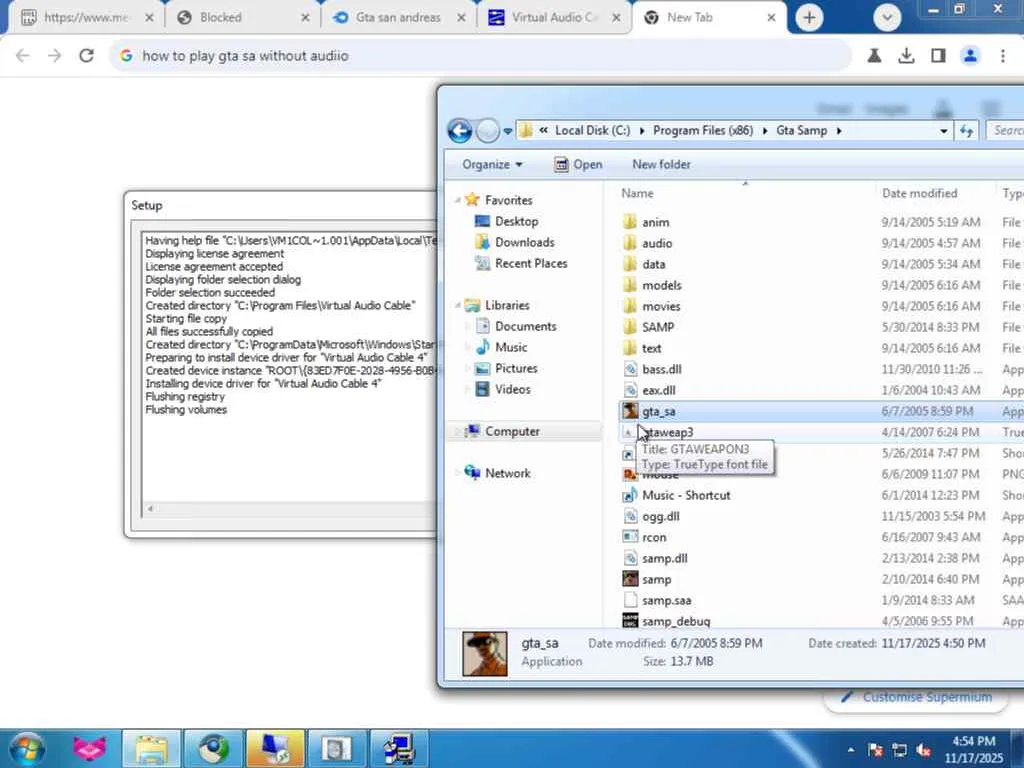Expand the address bar history dropdown in Explorer
The image size is (1024, 768).
[944, 131]
